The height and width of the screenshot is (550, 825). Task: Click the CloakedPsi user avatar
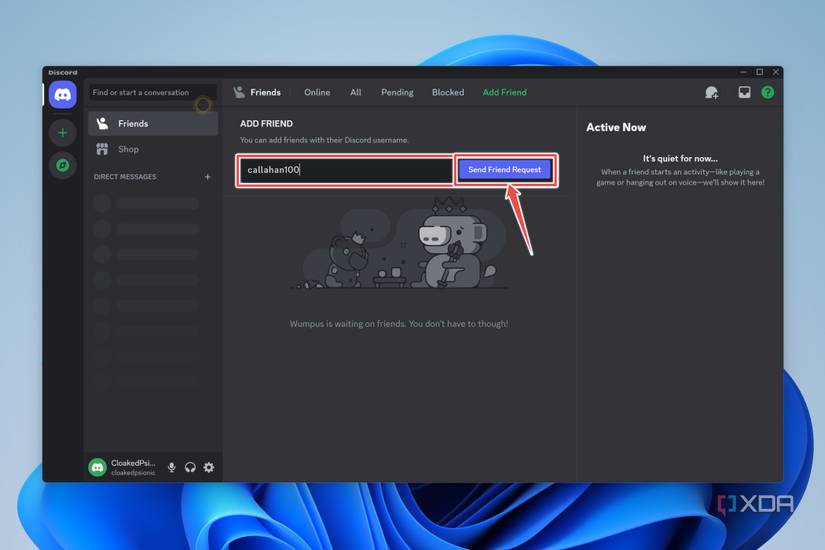97,467
